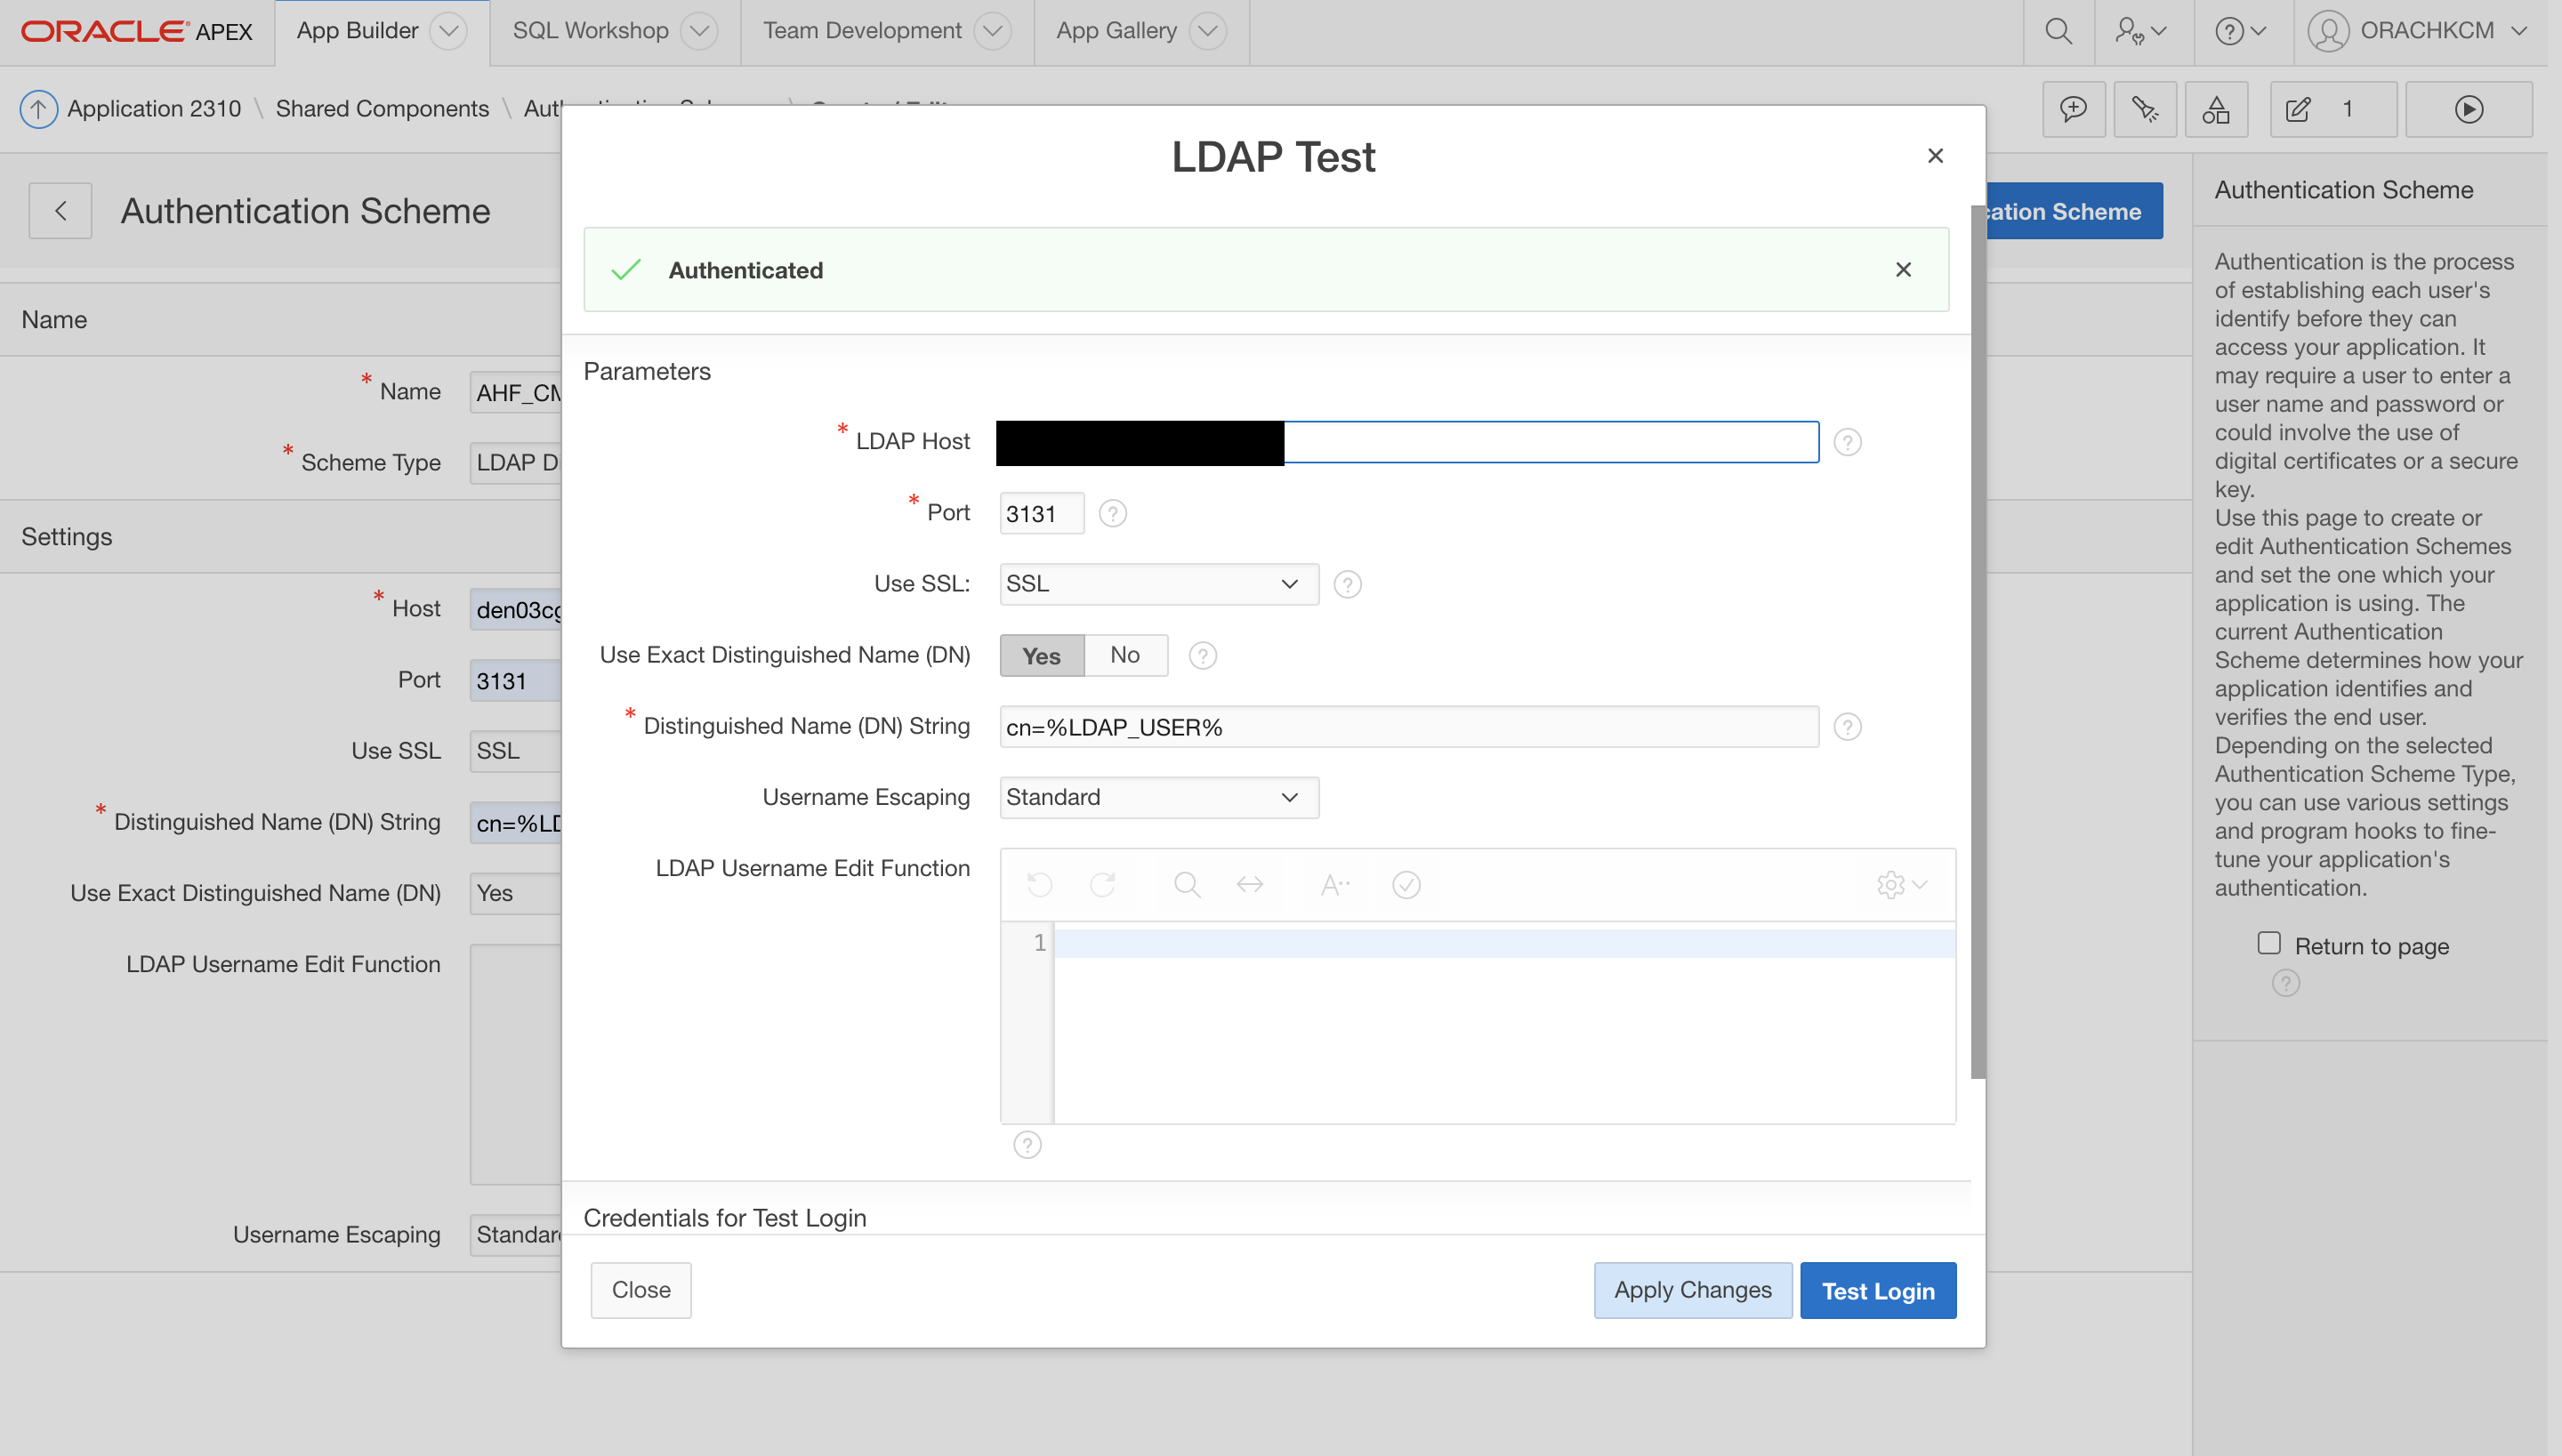Open the App Gallery tab
Image resolution: width=2562 pixels, height=1456 pixels.
pyautogui.click(x=1116, y=31)
